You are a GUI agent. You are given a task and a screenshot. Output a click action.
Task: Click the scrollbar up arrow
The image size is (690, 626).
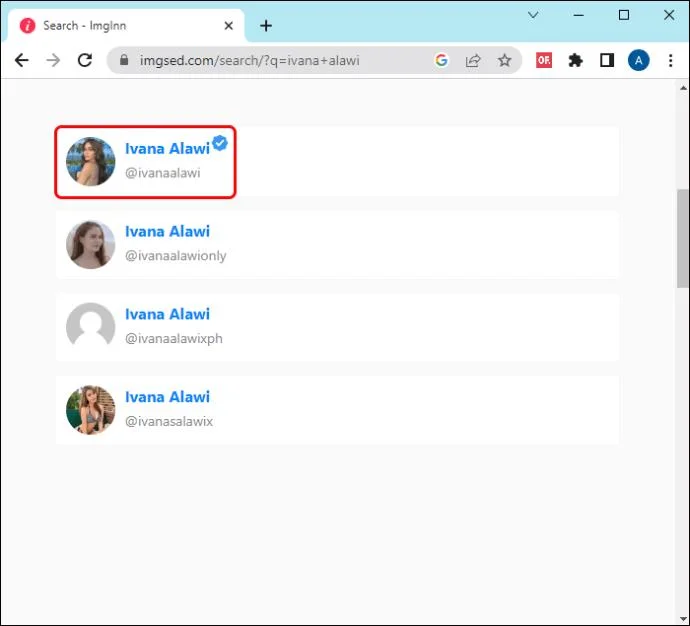(683, 88)
